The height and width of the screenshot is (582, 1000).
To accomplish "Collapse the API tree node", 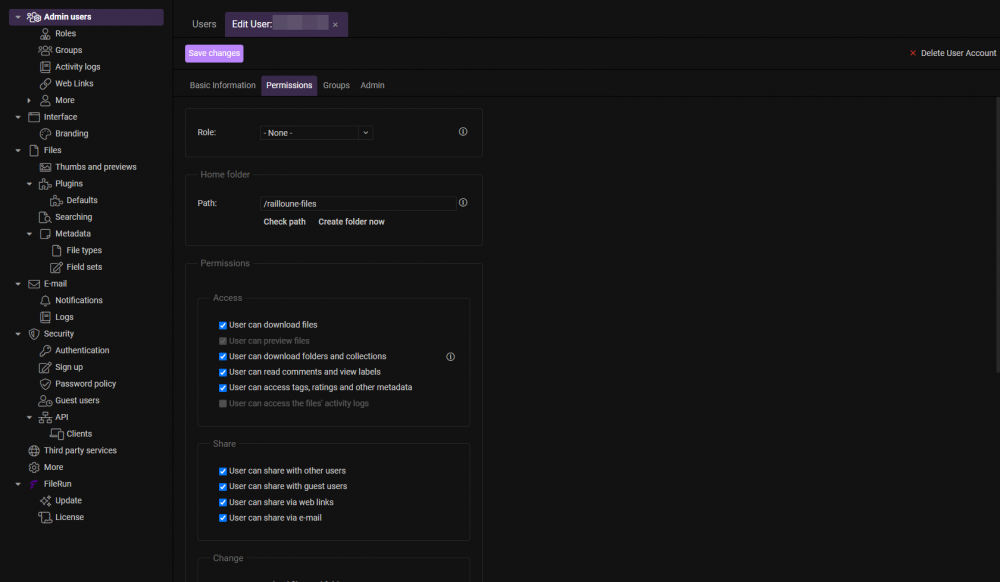I will pyautogui.click(x=29, y=418).
